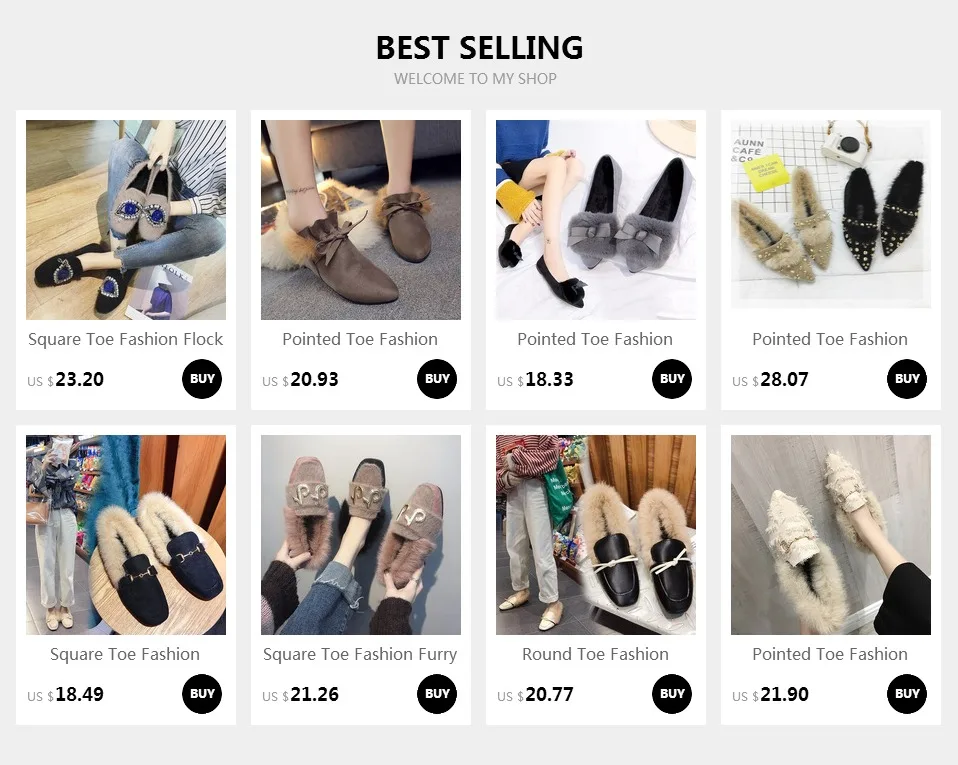Click BUY button for $28.07 shoes
958x765 pixels.
[907, 379]
